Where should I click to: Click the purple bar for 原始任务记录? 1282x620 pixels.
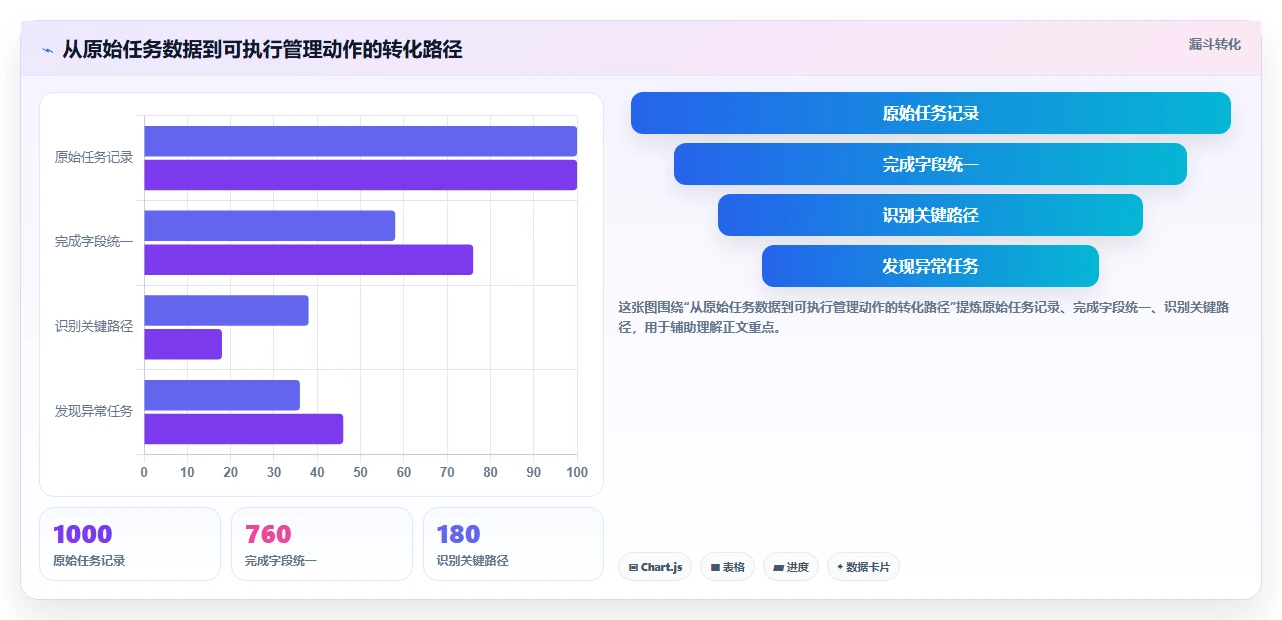pos(360,175)
